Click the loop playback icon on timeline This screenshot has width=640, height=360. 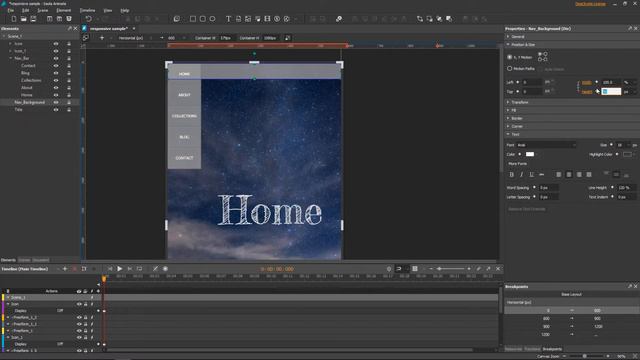click(x=140, y=269)
